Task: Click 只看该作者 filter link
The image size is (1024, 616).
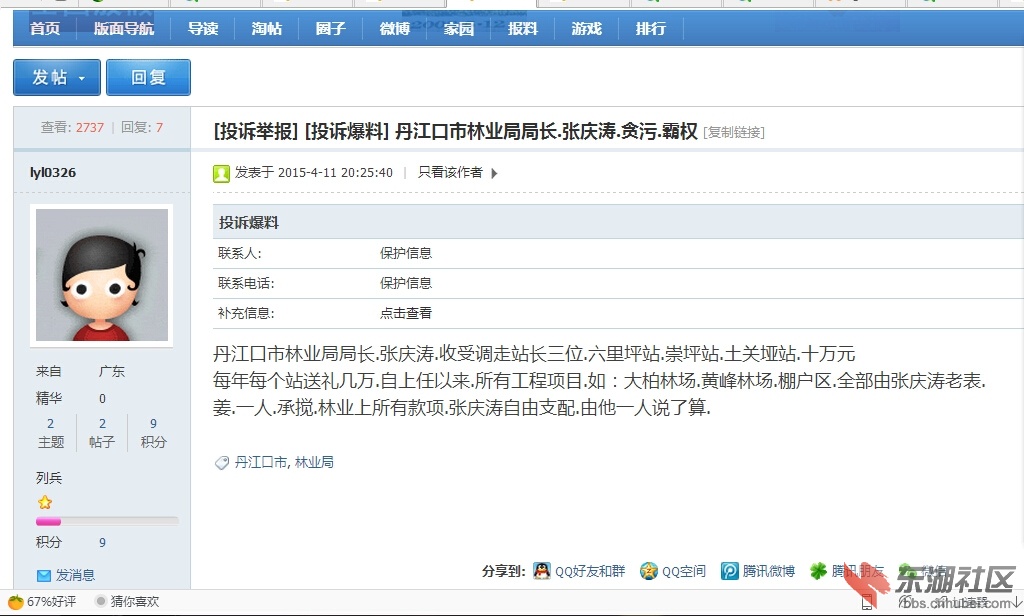Action: pos(450,172)
